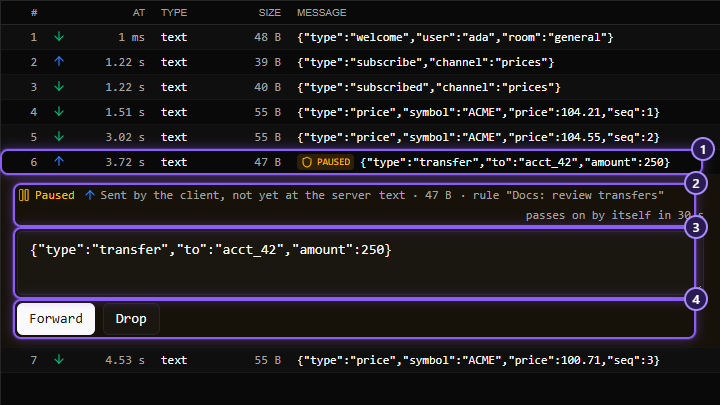This screenshot has width=720, height=405.
Task: Click the 47 B size cell in row 6
Action: (x=268, y=162)
